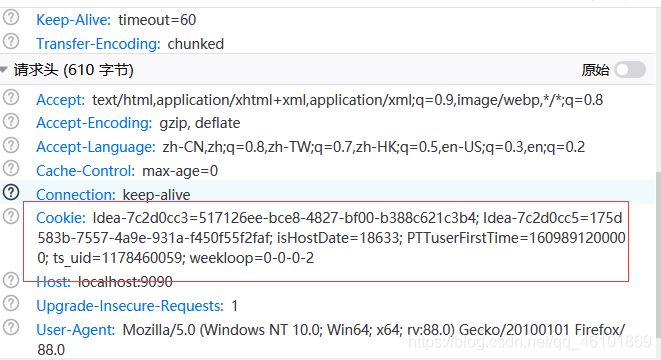661x360 pixels.
Task: Click question mark beside Accept-Language
Action: click(x=11, y=145)
